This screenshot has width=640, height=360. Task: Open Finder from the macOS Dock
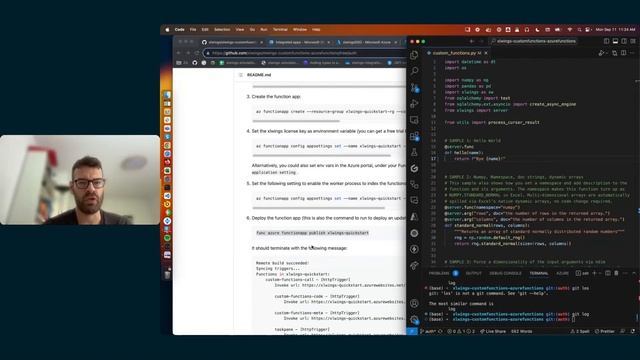click(x=167, y=95)
